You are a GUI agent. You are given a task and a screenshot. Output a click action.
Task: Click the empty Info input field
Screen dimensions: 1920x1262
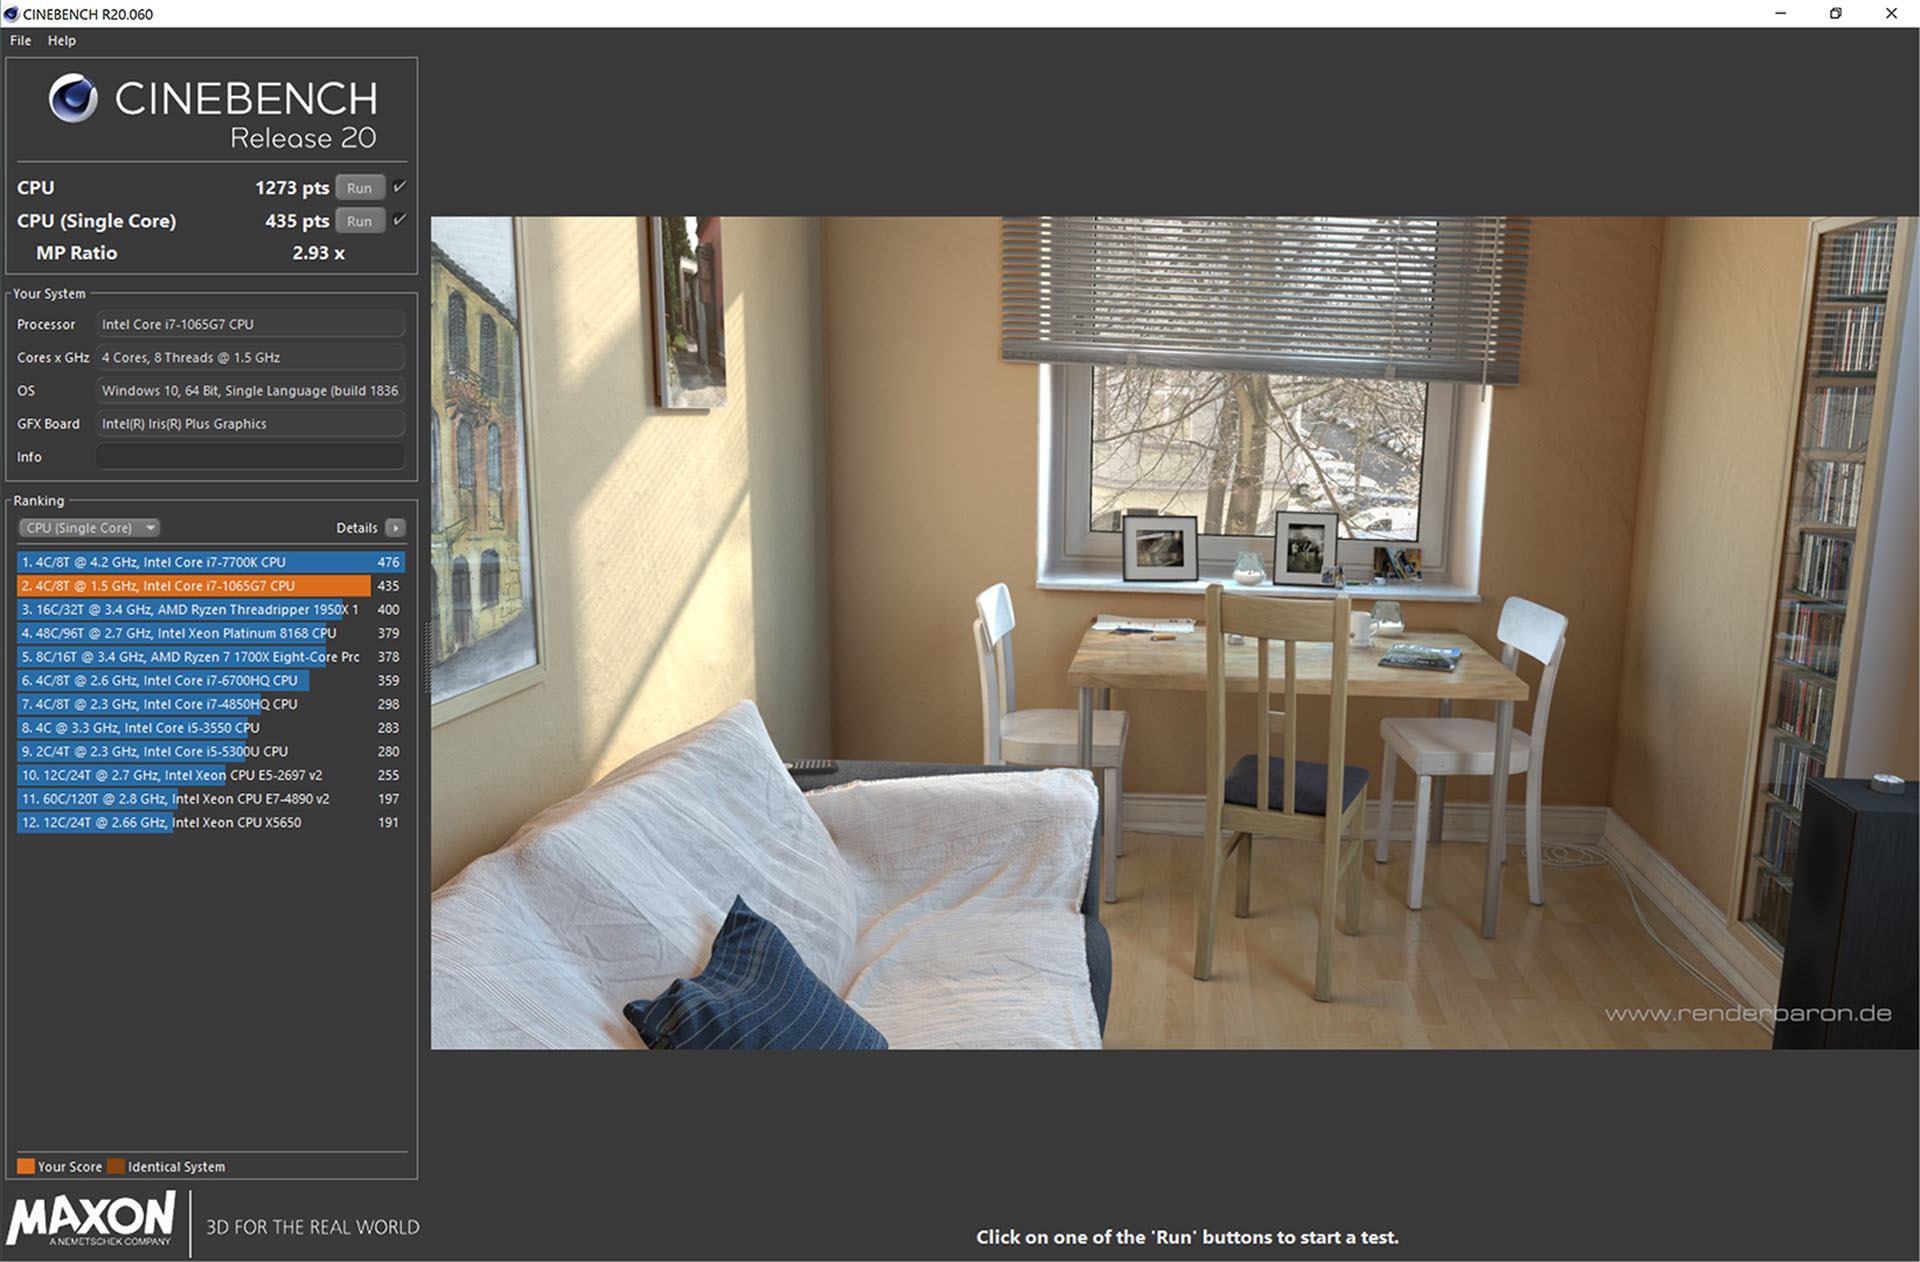[250, 457]
